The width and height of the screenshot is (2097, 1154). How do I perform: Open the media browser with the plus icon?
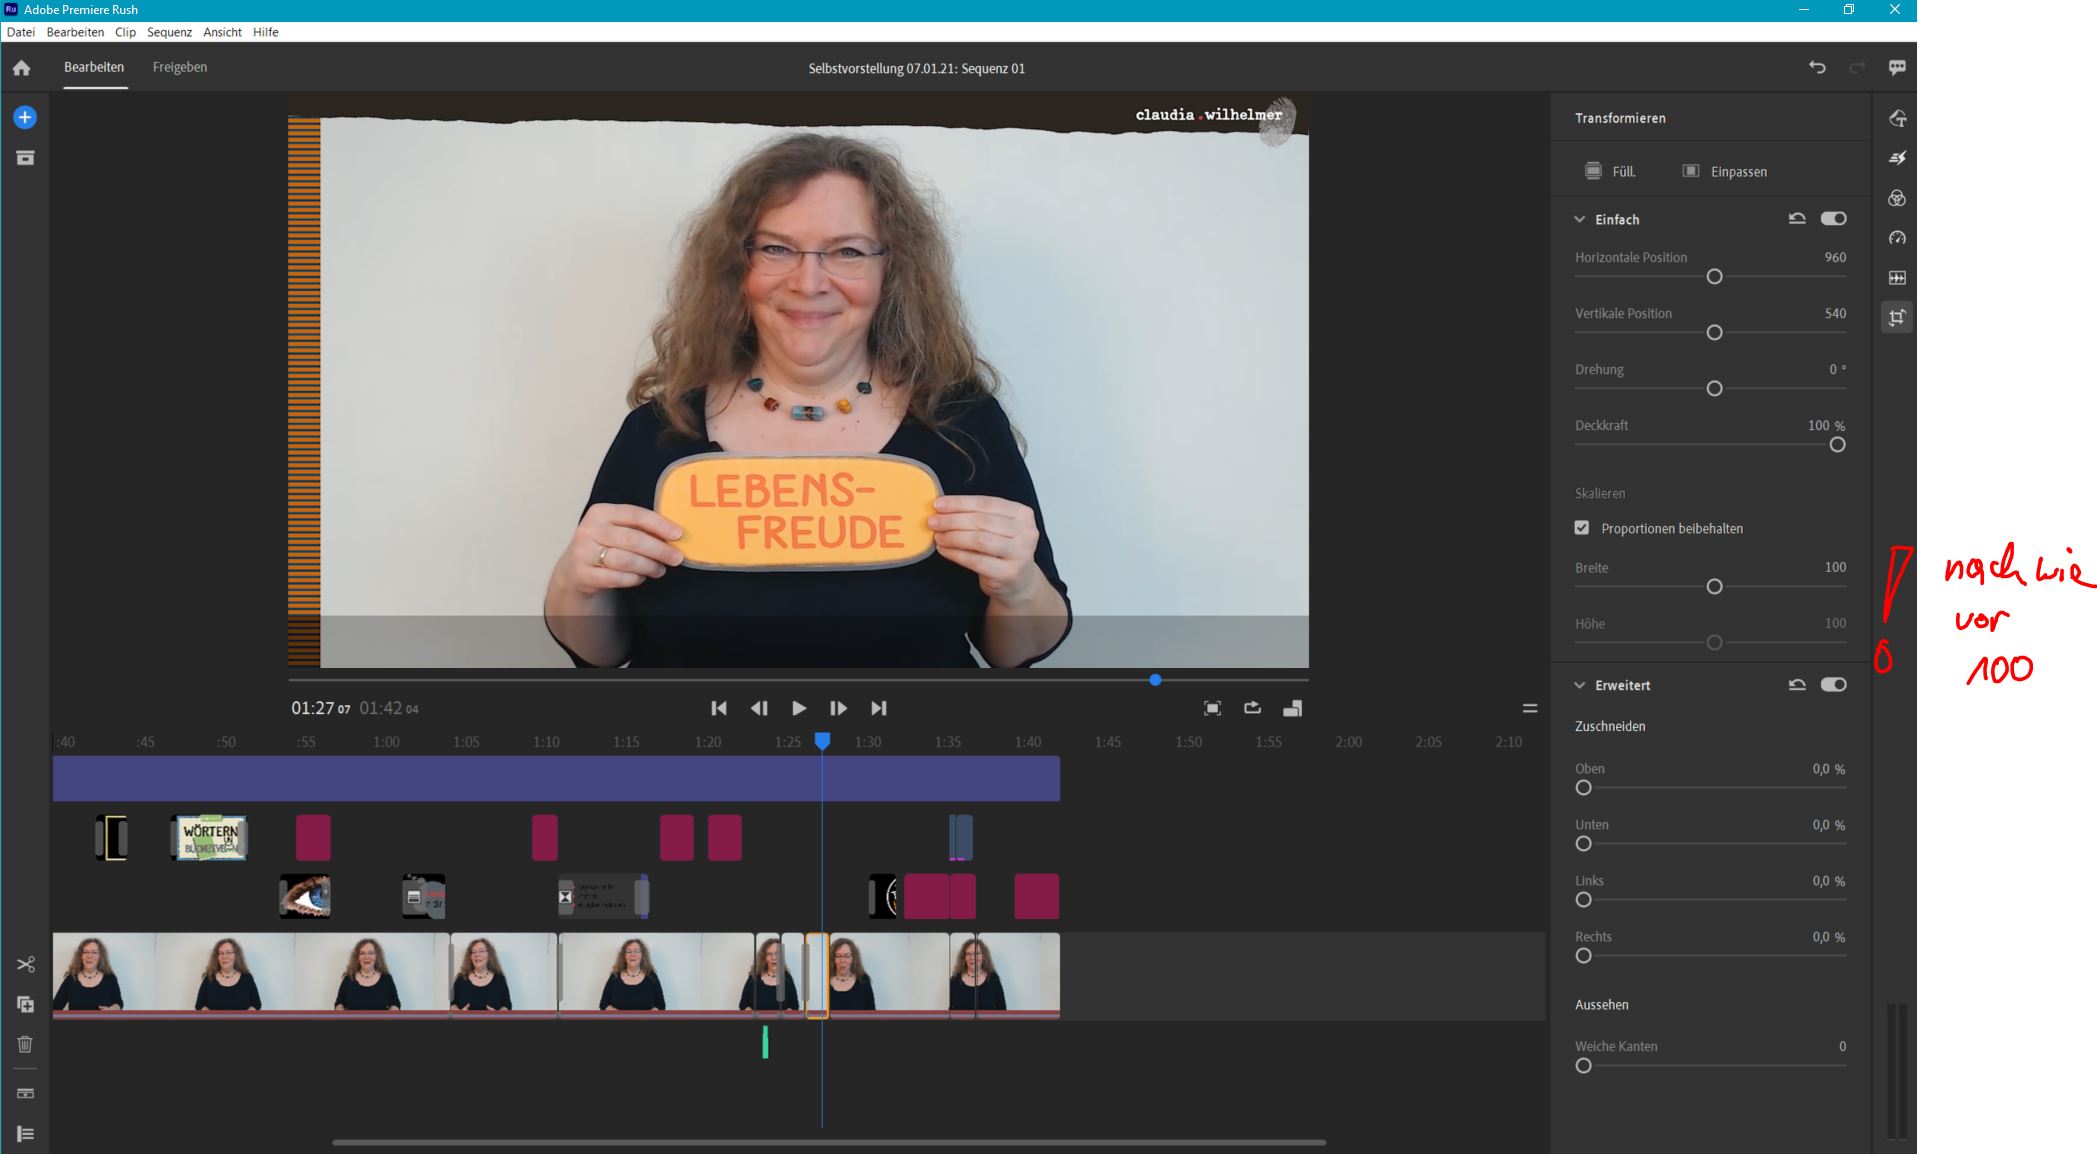pyautogui.click(x=25, y=117)
